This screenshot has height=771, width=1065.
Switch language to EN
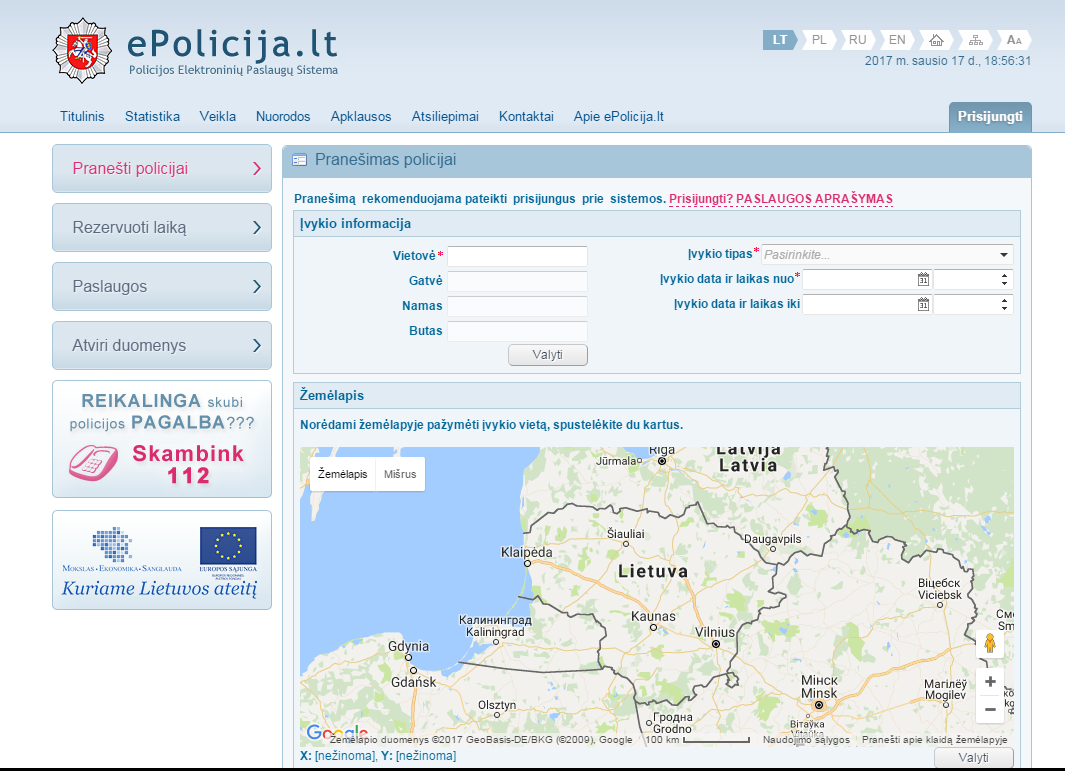(x=897, y=40)
